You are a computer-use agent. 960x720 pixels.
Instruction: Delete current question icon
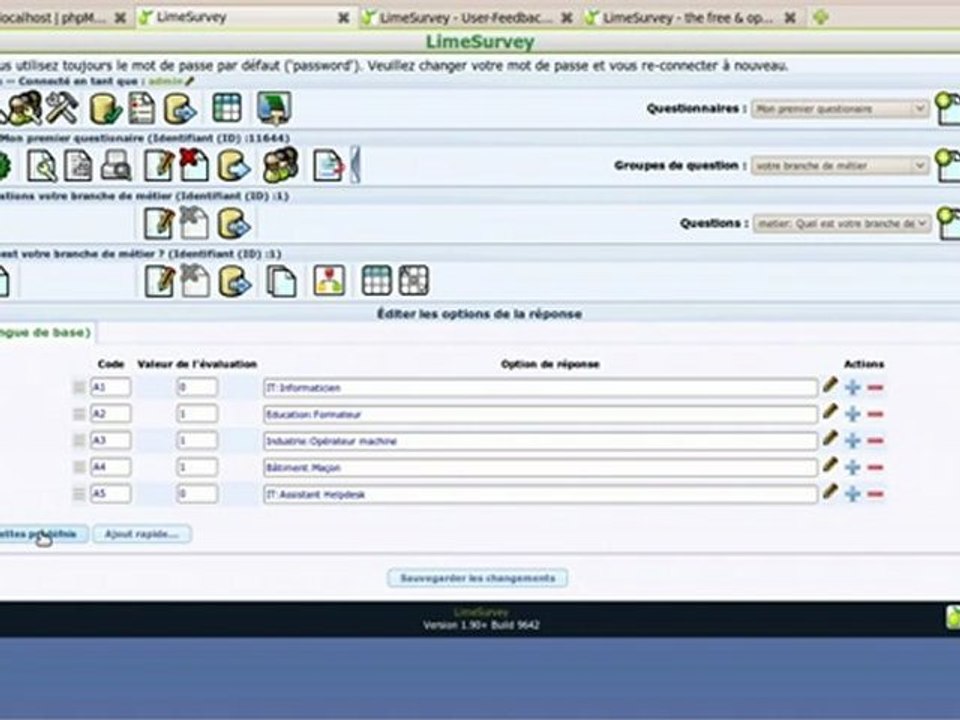[x=195, y=280]
